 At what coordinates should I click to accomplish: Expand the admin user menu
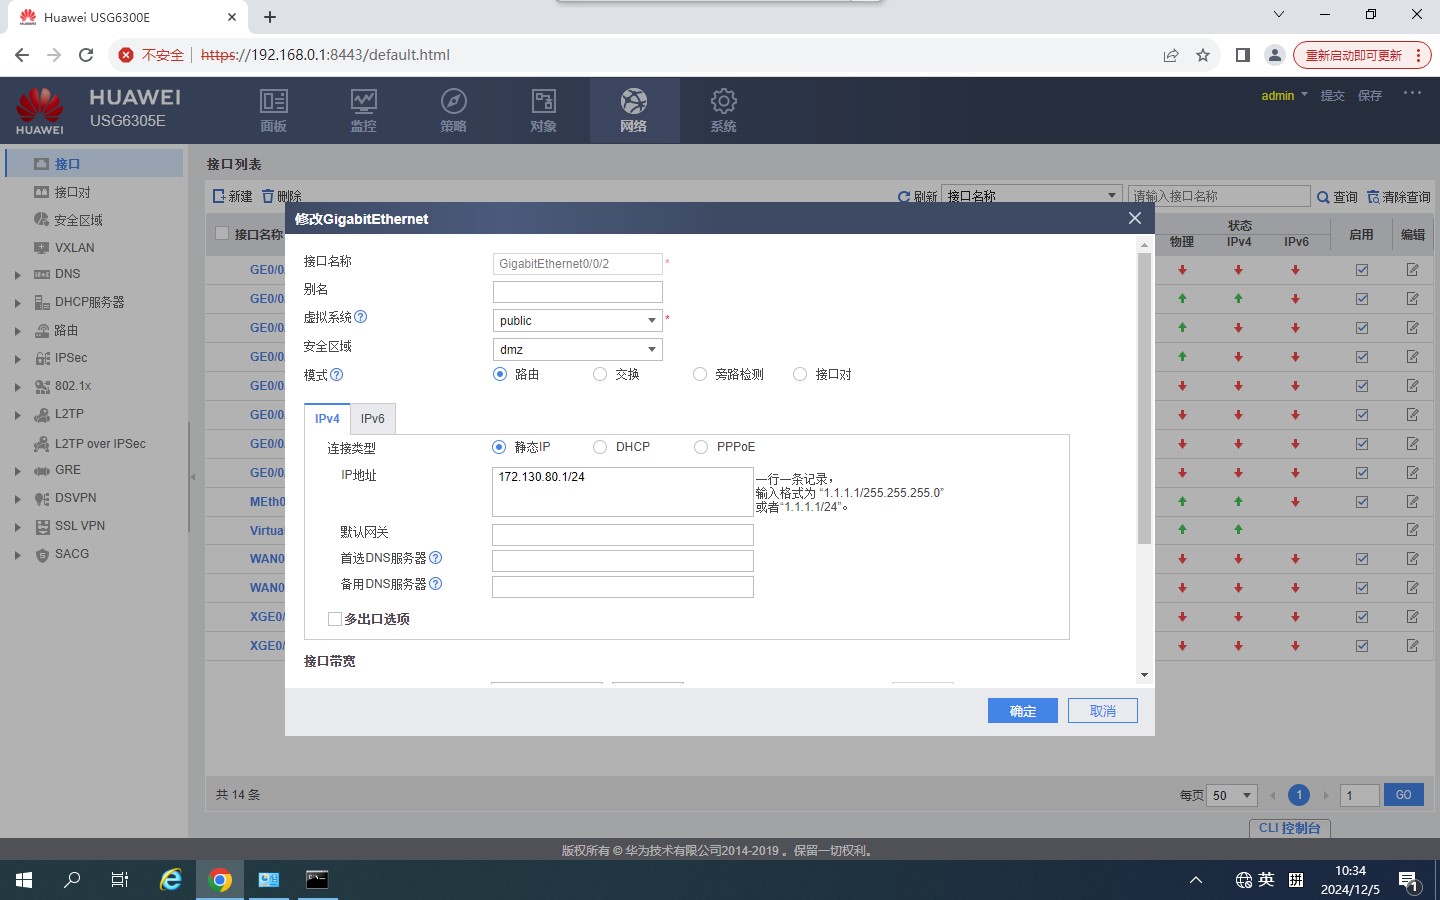[1284, 96]
